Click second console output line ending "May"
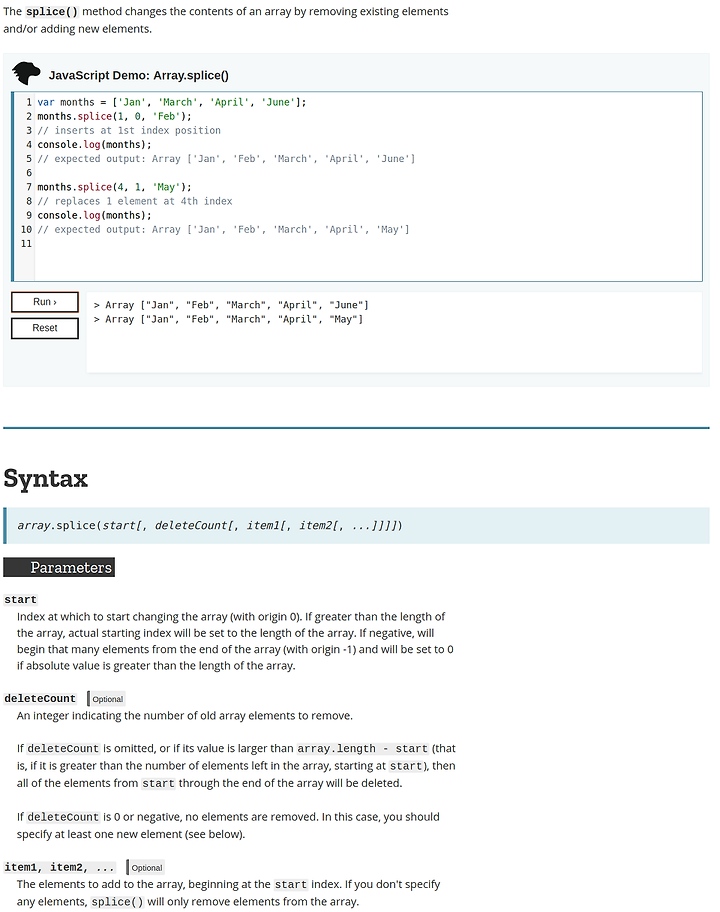720x912 pixels. (x=229, y=319)
